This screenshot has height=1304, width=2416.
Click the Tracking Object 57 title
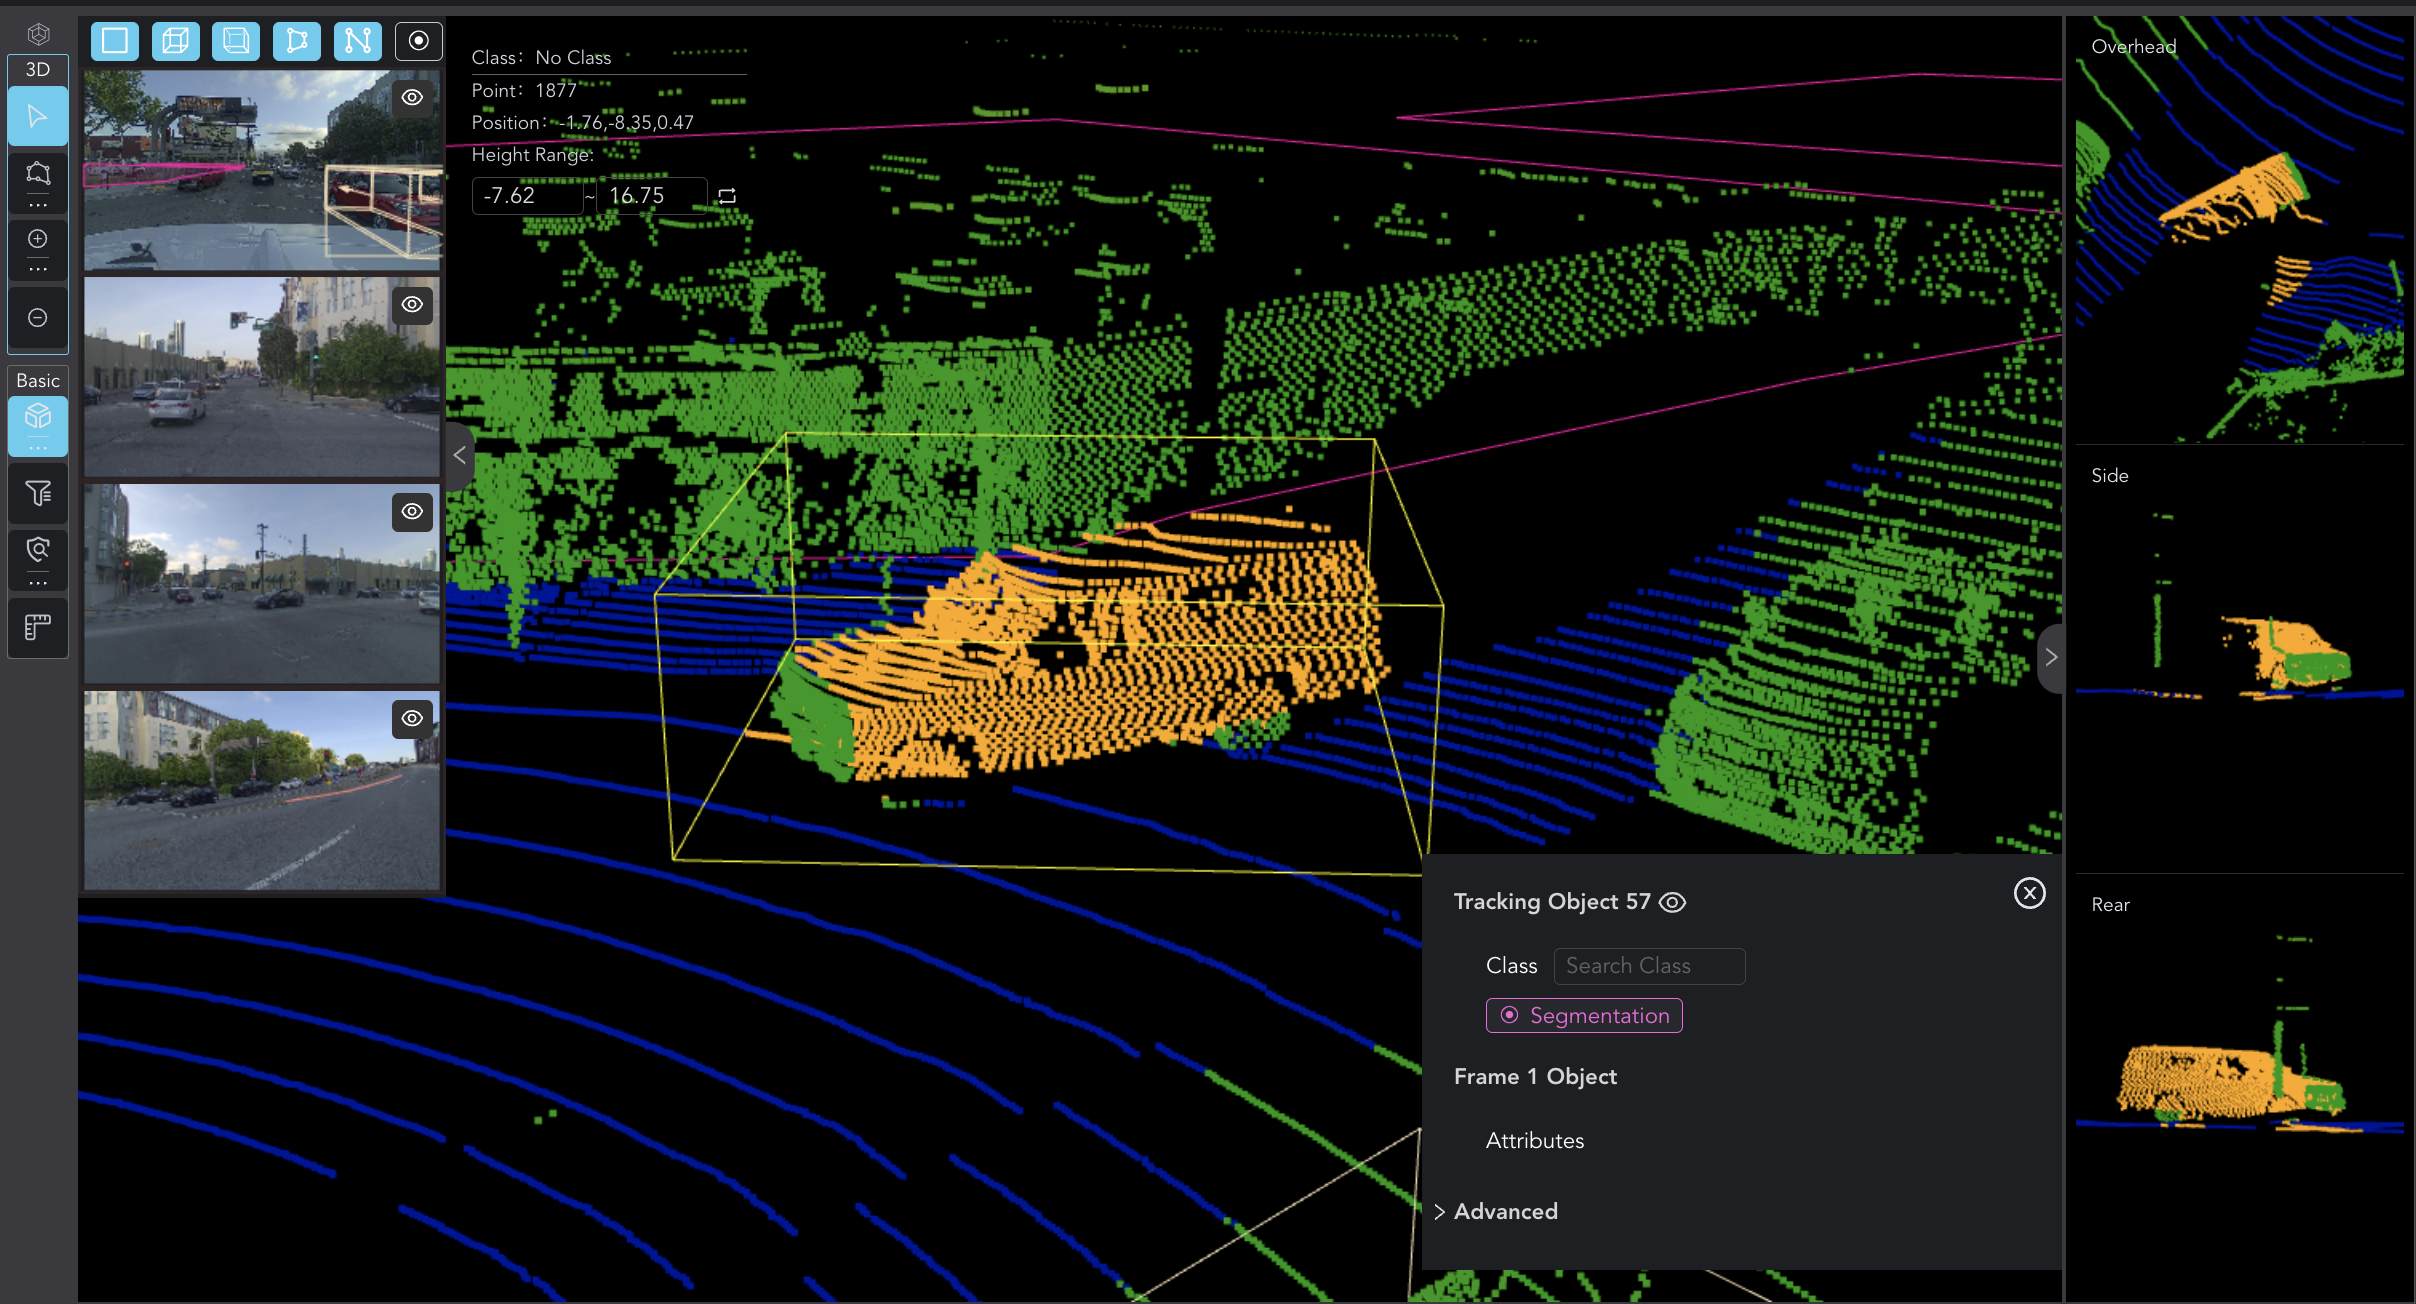click(x=1552, y=902)
